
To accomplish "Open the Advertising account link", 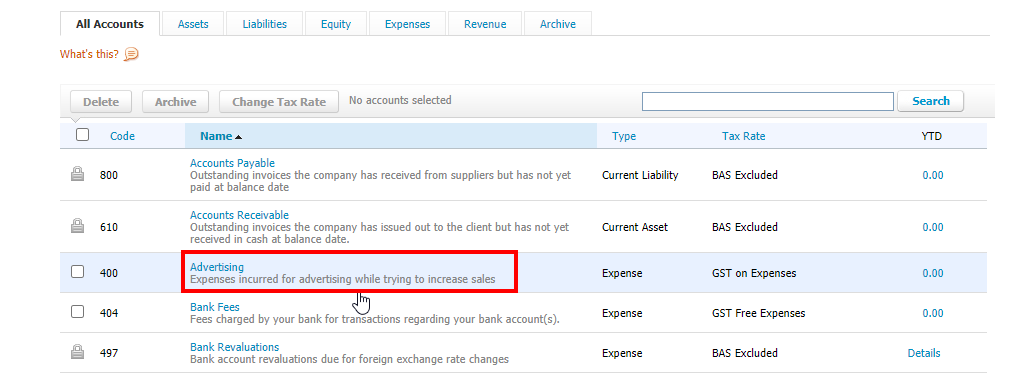I will tap(217, 267).
